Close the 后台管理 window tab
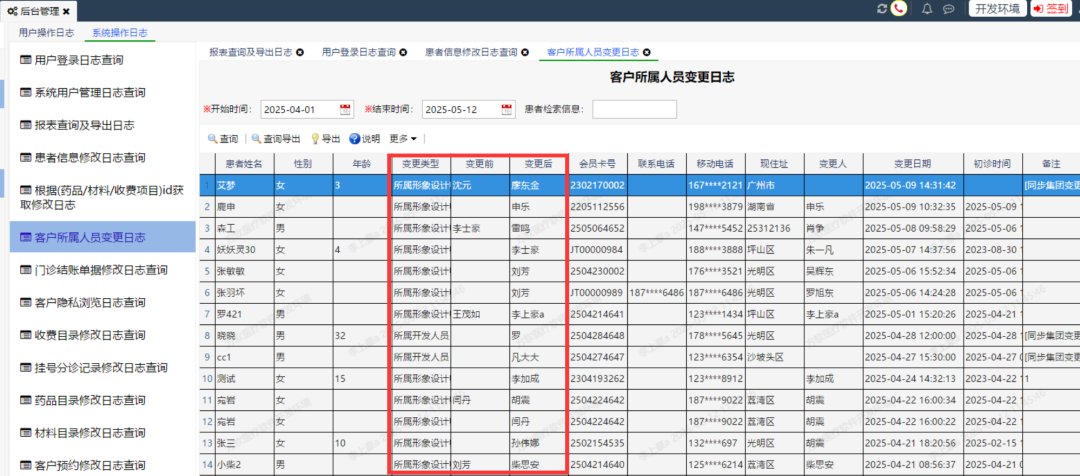1080x476 pixels. 66,11
